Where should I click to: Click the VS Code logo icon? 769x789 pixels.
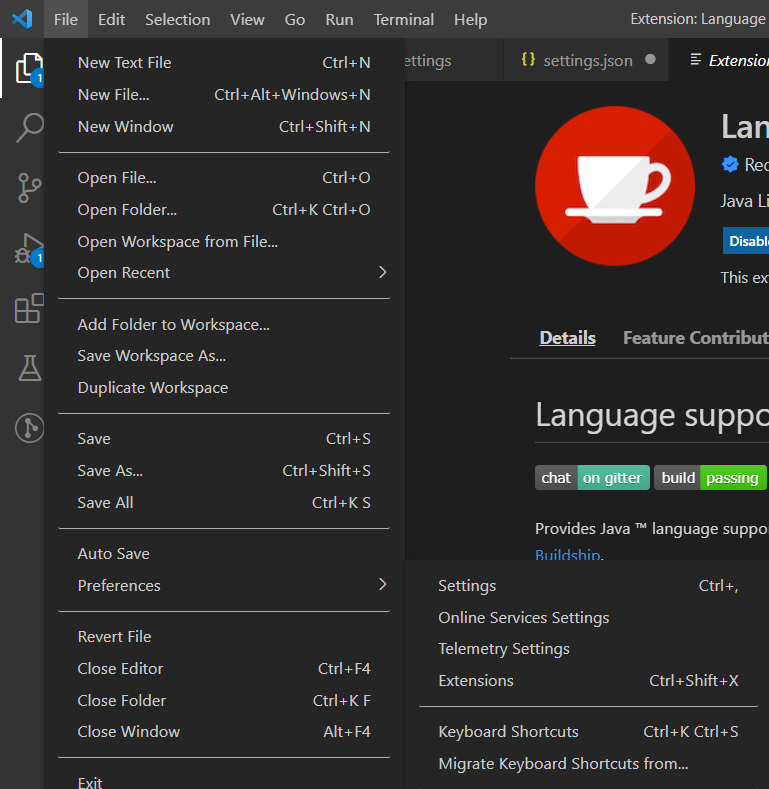(22, 19)
